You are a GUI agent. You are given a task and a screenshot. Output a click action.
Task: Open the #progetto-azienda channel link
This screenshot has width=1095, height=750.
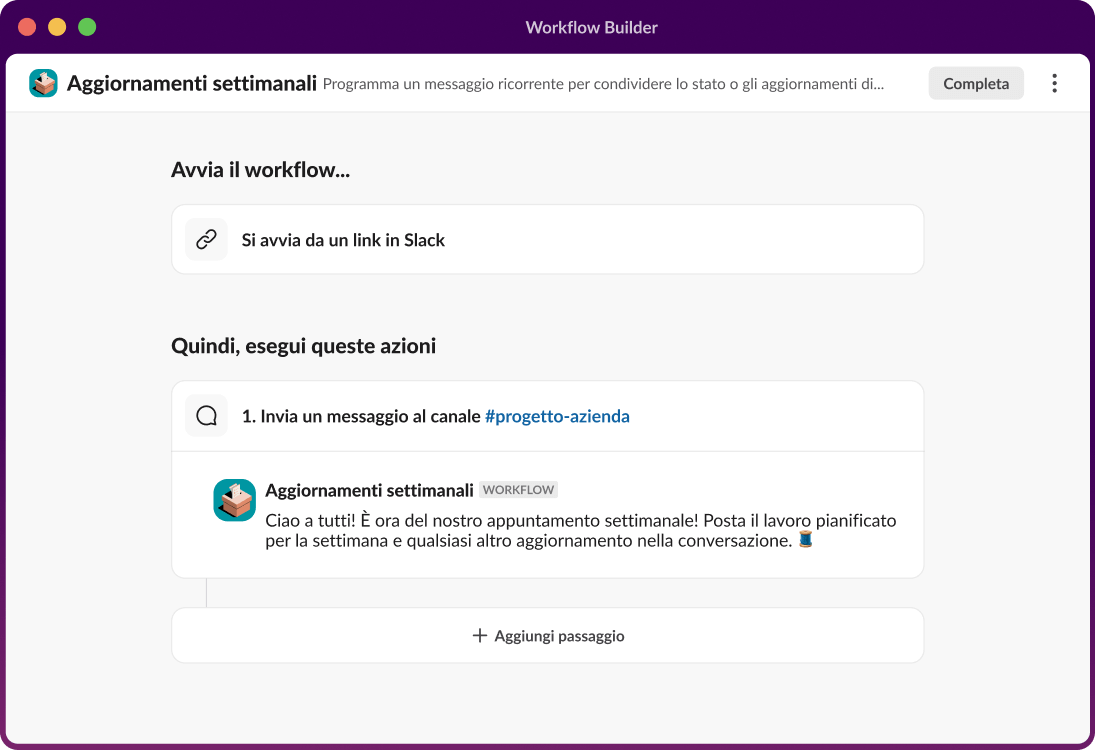pos(558,416)
